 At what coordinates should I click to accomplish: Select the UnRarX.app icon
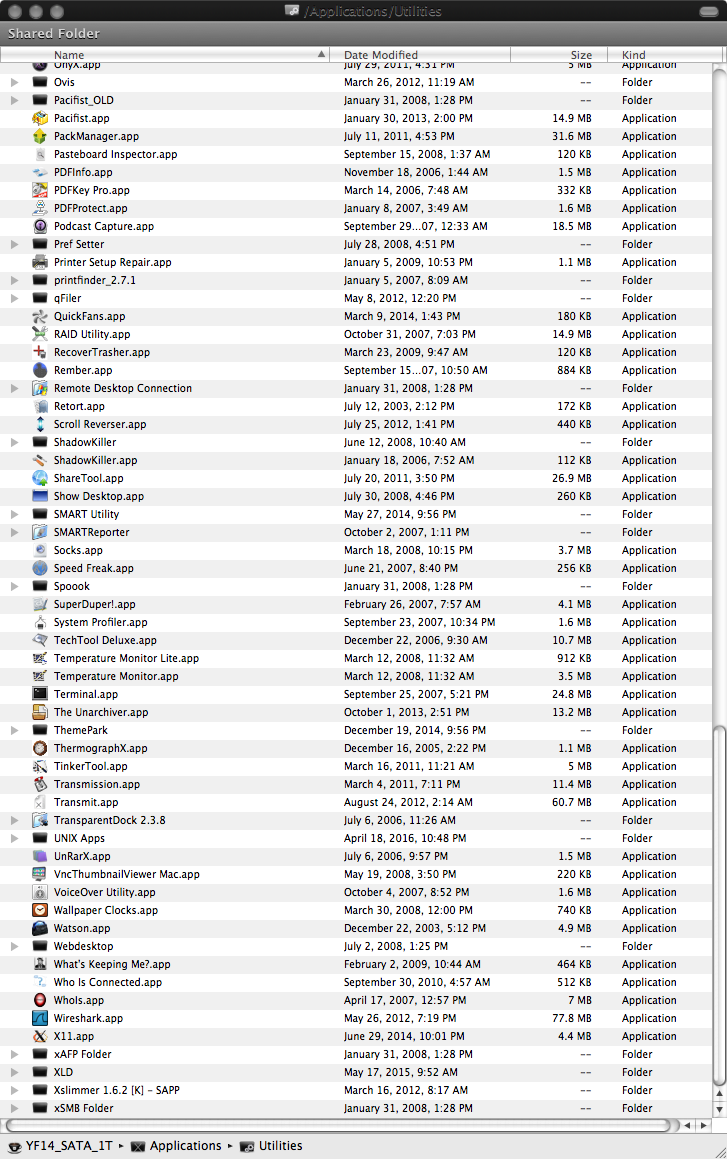tap(40, 856)
